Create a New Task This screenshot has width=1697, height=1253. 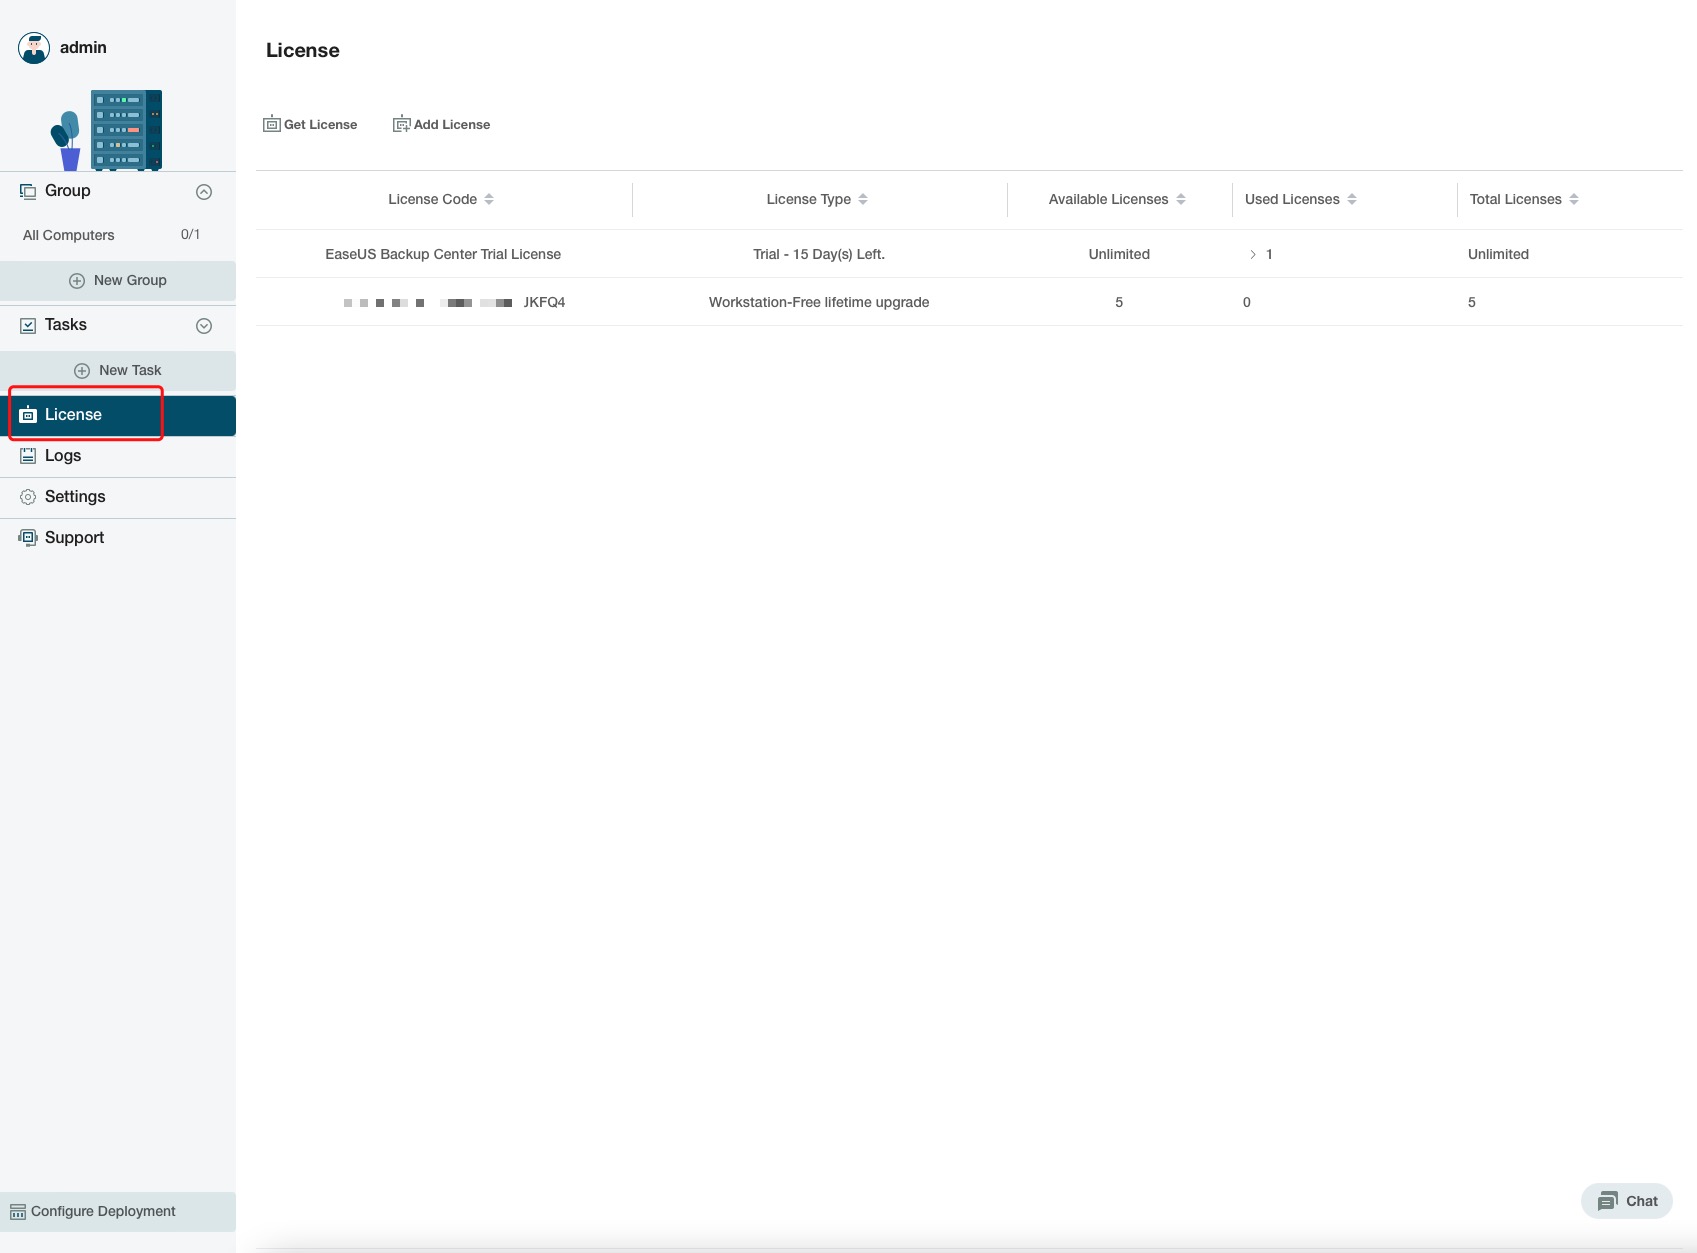(118, 371)
